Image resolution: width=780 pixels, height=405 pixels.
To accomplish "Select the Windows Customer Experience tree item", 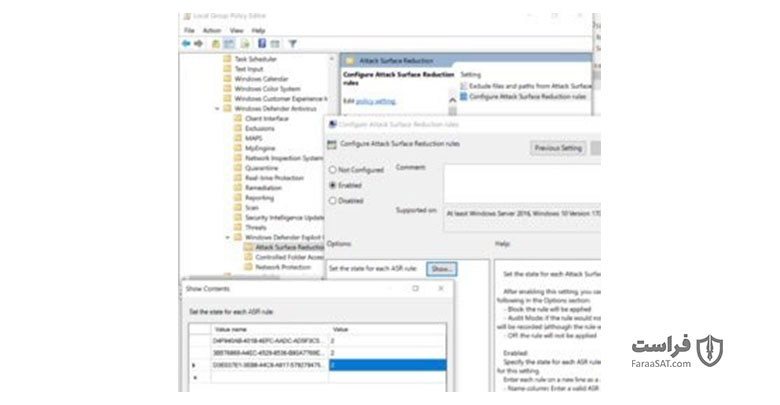I will (281, 99).
